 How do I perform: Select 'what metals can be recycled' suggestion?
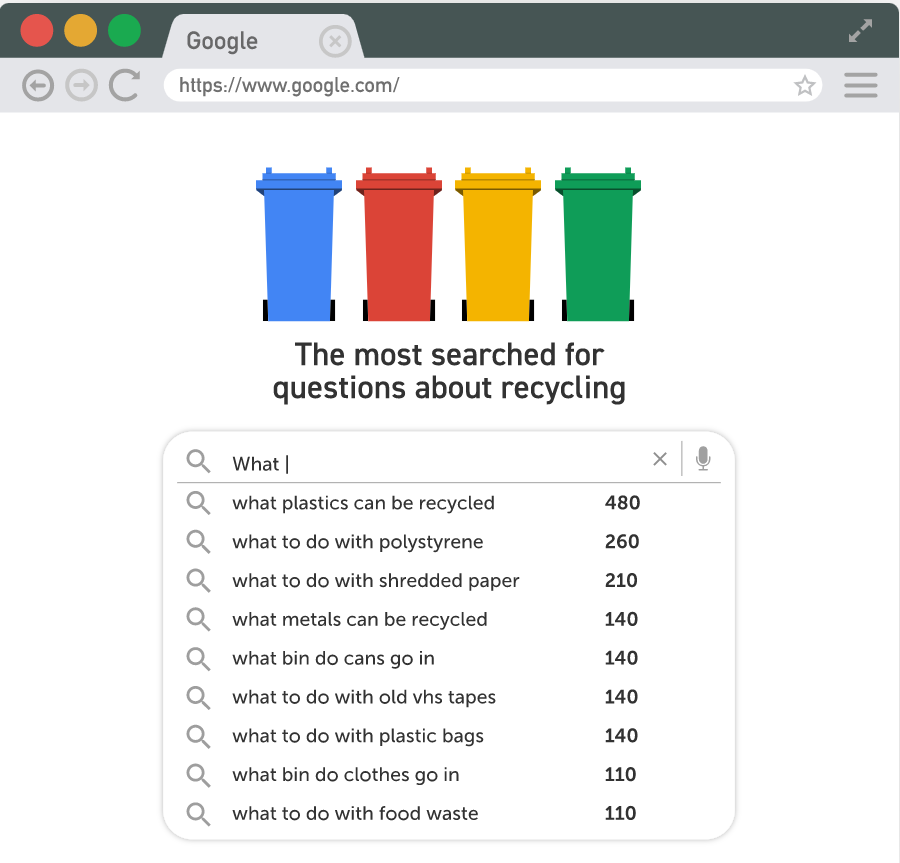pyautogui.click(x=359, y=620)
